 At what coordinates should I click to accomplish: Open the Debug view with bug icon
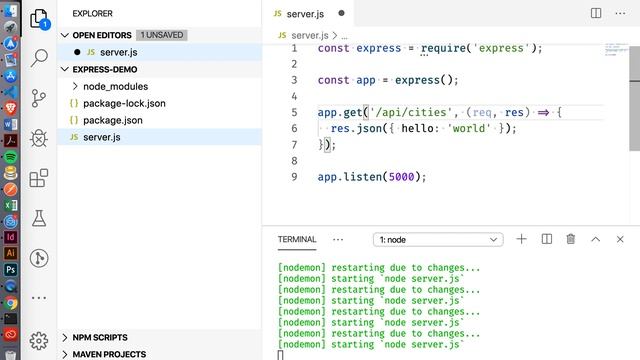pyautogui.click(x=39, y=138)
